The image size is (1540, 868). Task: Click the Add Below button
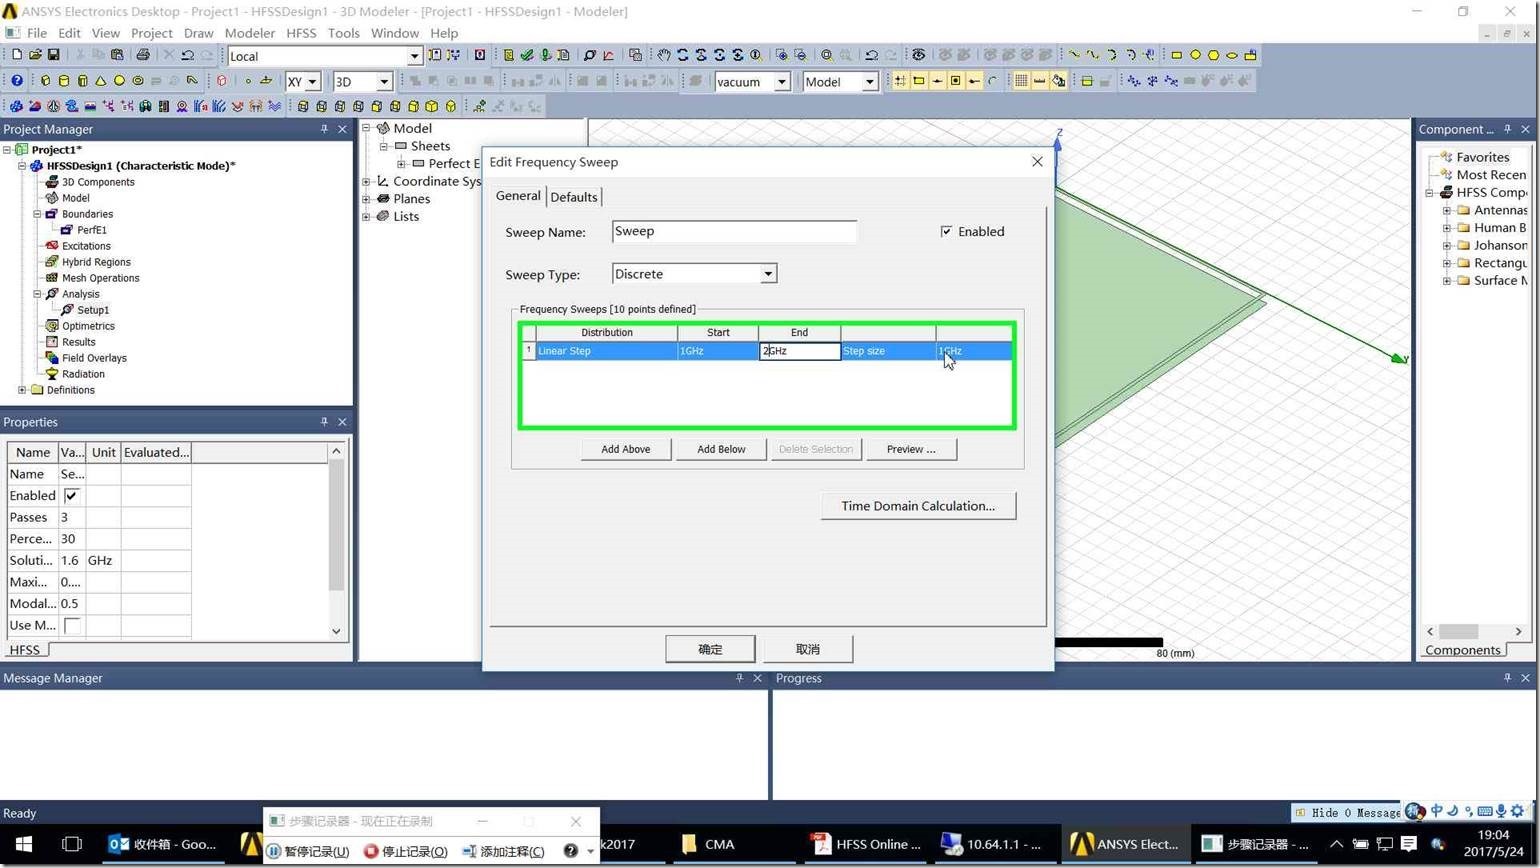[x=721, y=449]
